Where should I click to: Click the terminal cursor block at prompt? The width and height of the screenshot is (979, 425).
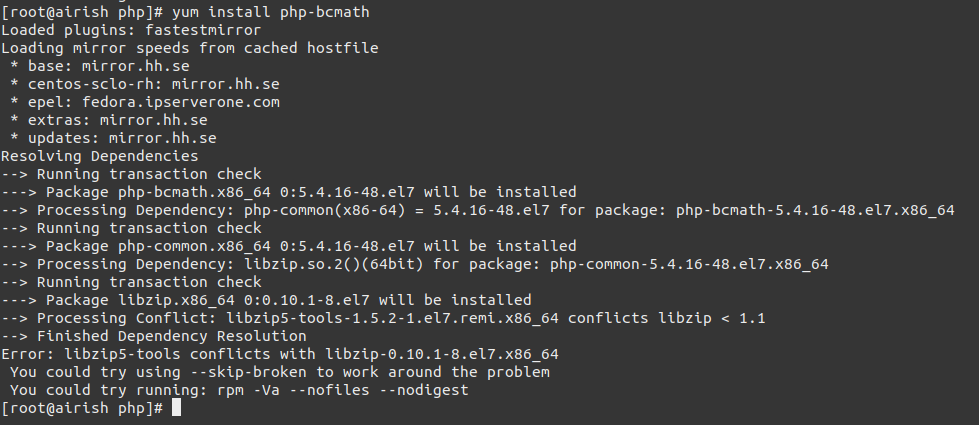click(176, 408)
